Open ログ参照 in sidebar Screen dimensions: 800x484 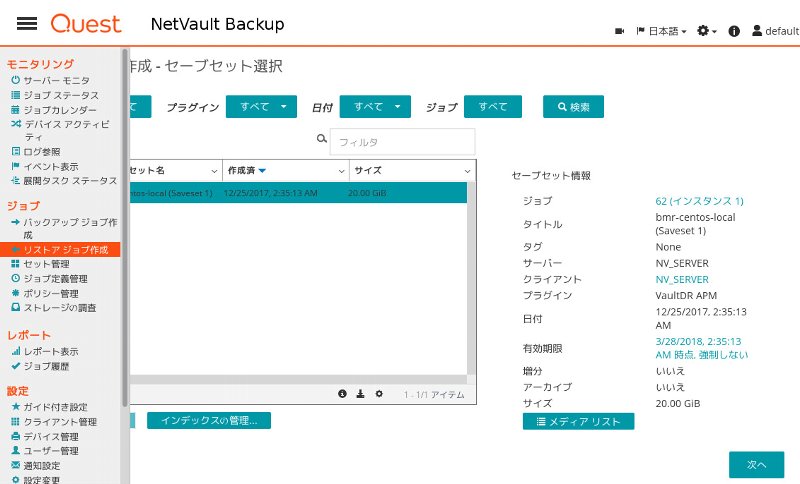41,152
